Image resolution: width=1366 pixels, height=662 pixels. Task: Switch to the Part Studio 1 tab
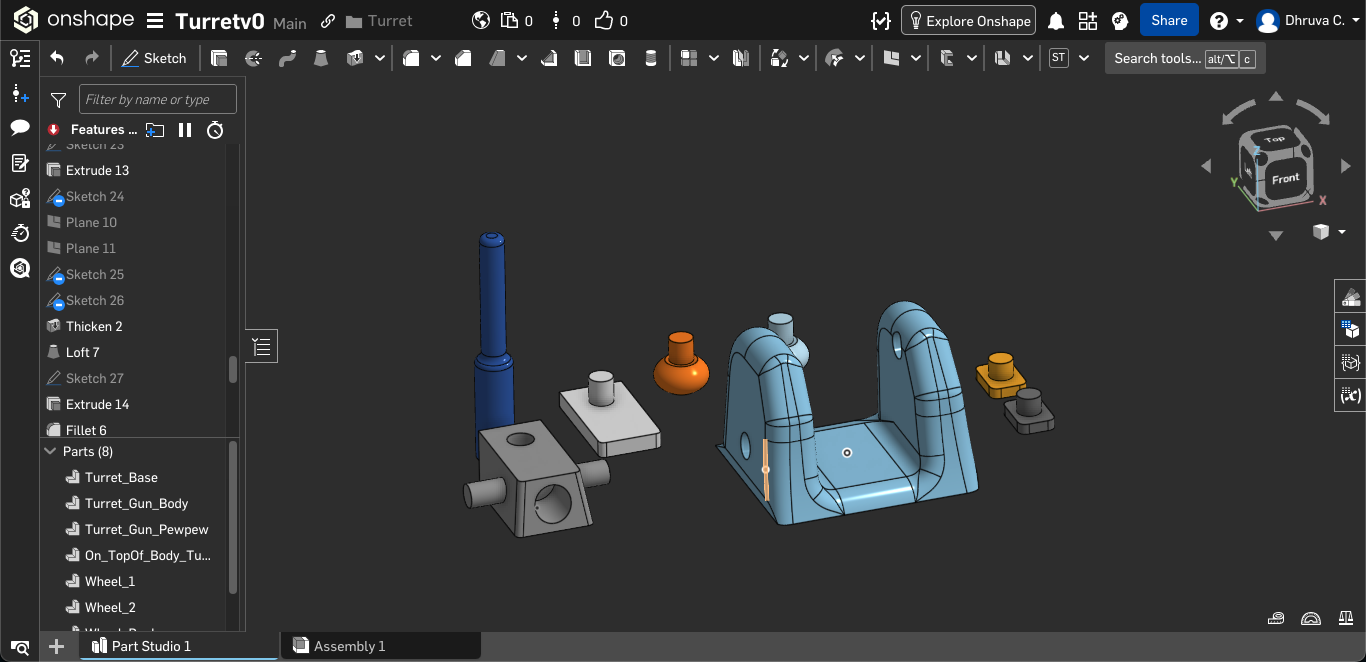point(179,646)
